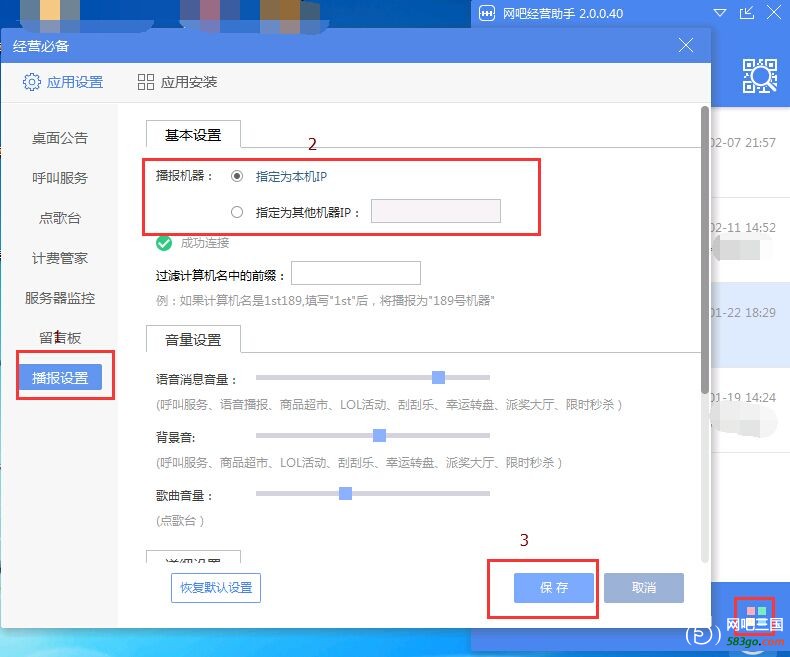Select the 指定为其他机器IP radio button
Screen dimensions: 790x657
click(237, 212)
